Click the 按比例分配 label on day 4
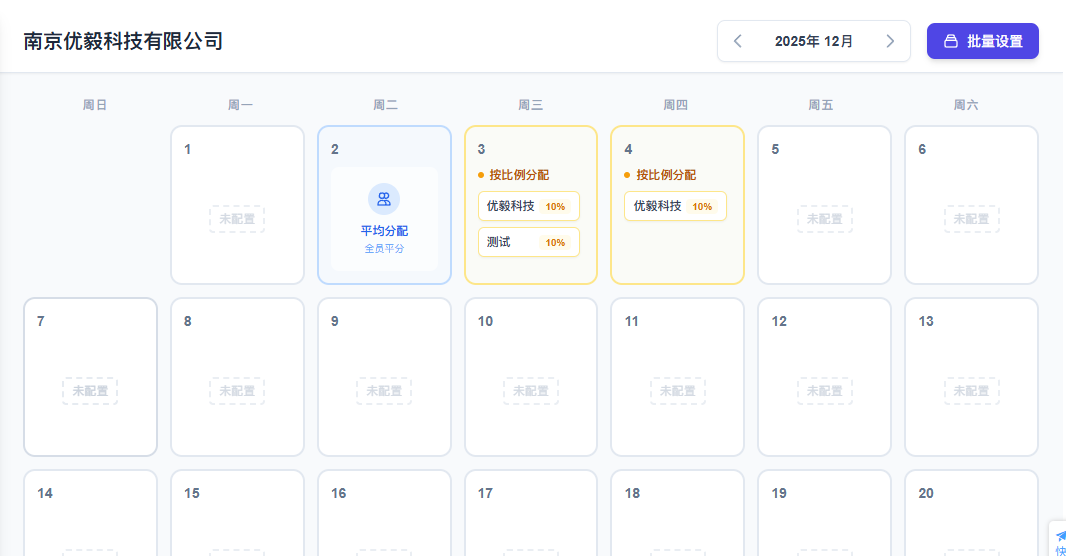The height and width of the screenshot is (556, 1066). coord(666,175)
